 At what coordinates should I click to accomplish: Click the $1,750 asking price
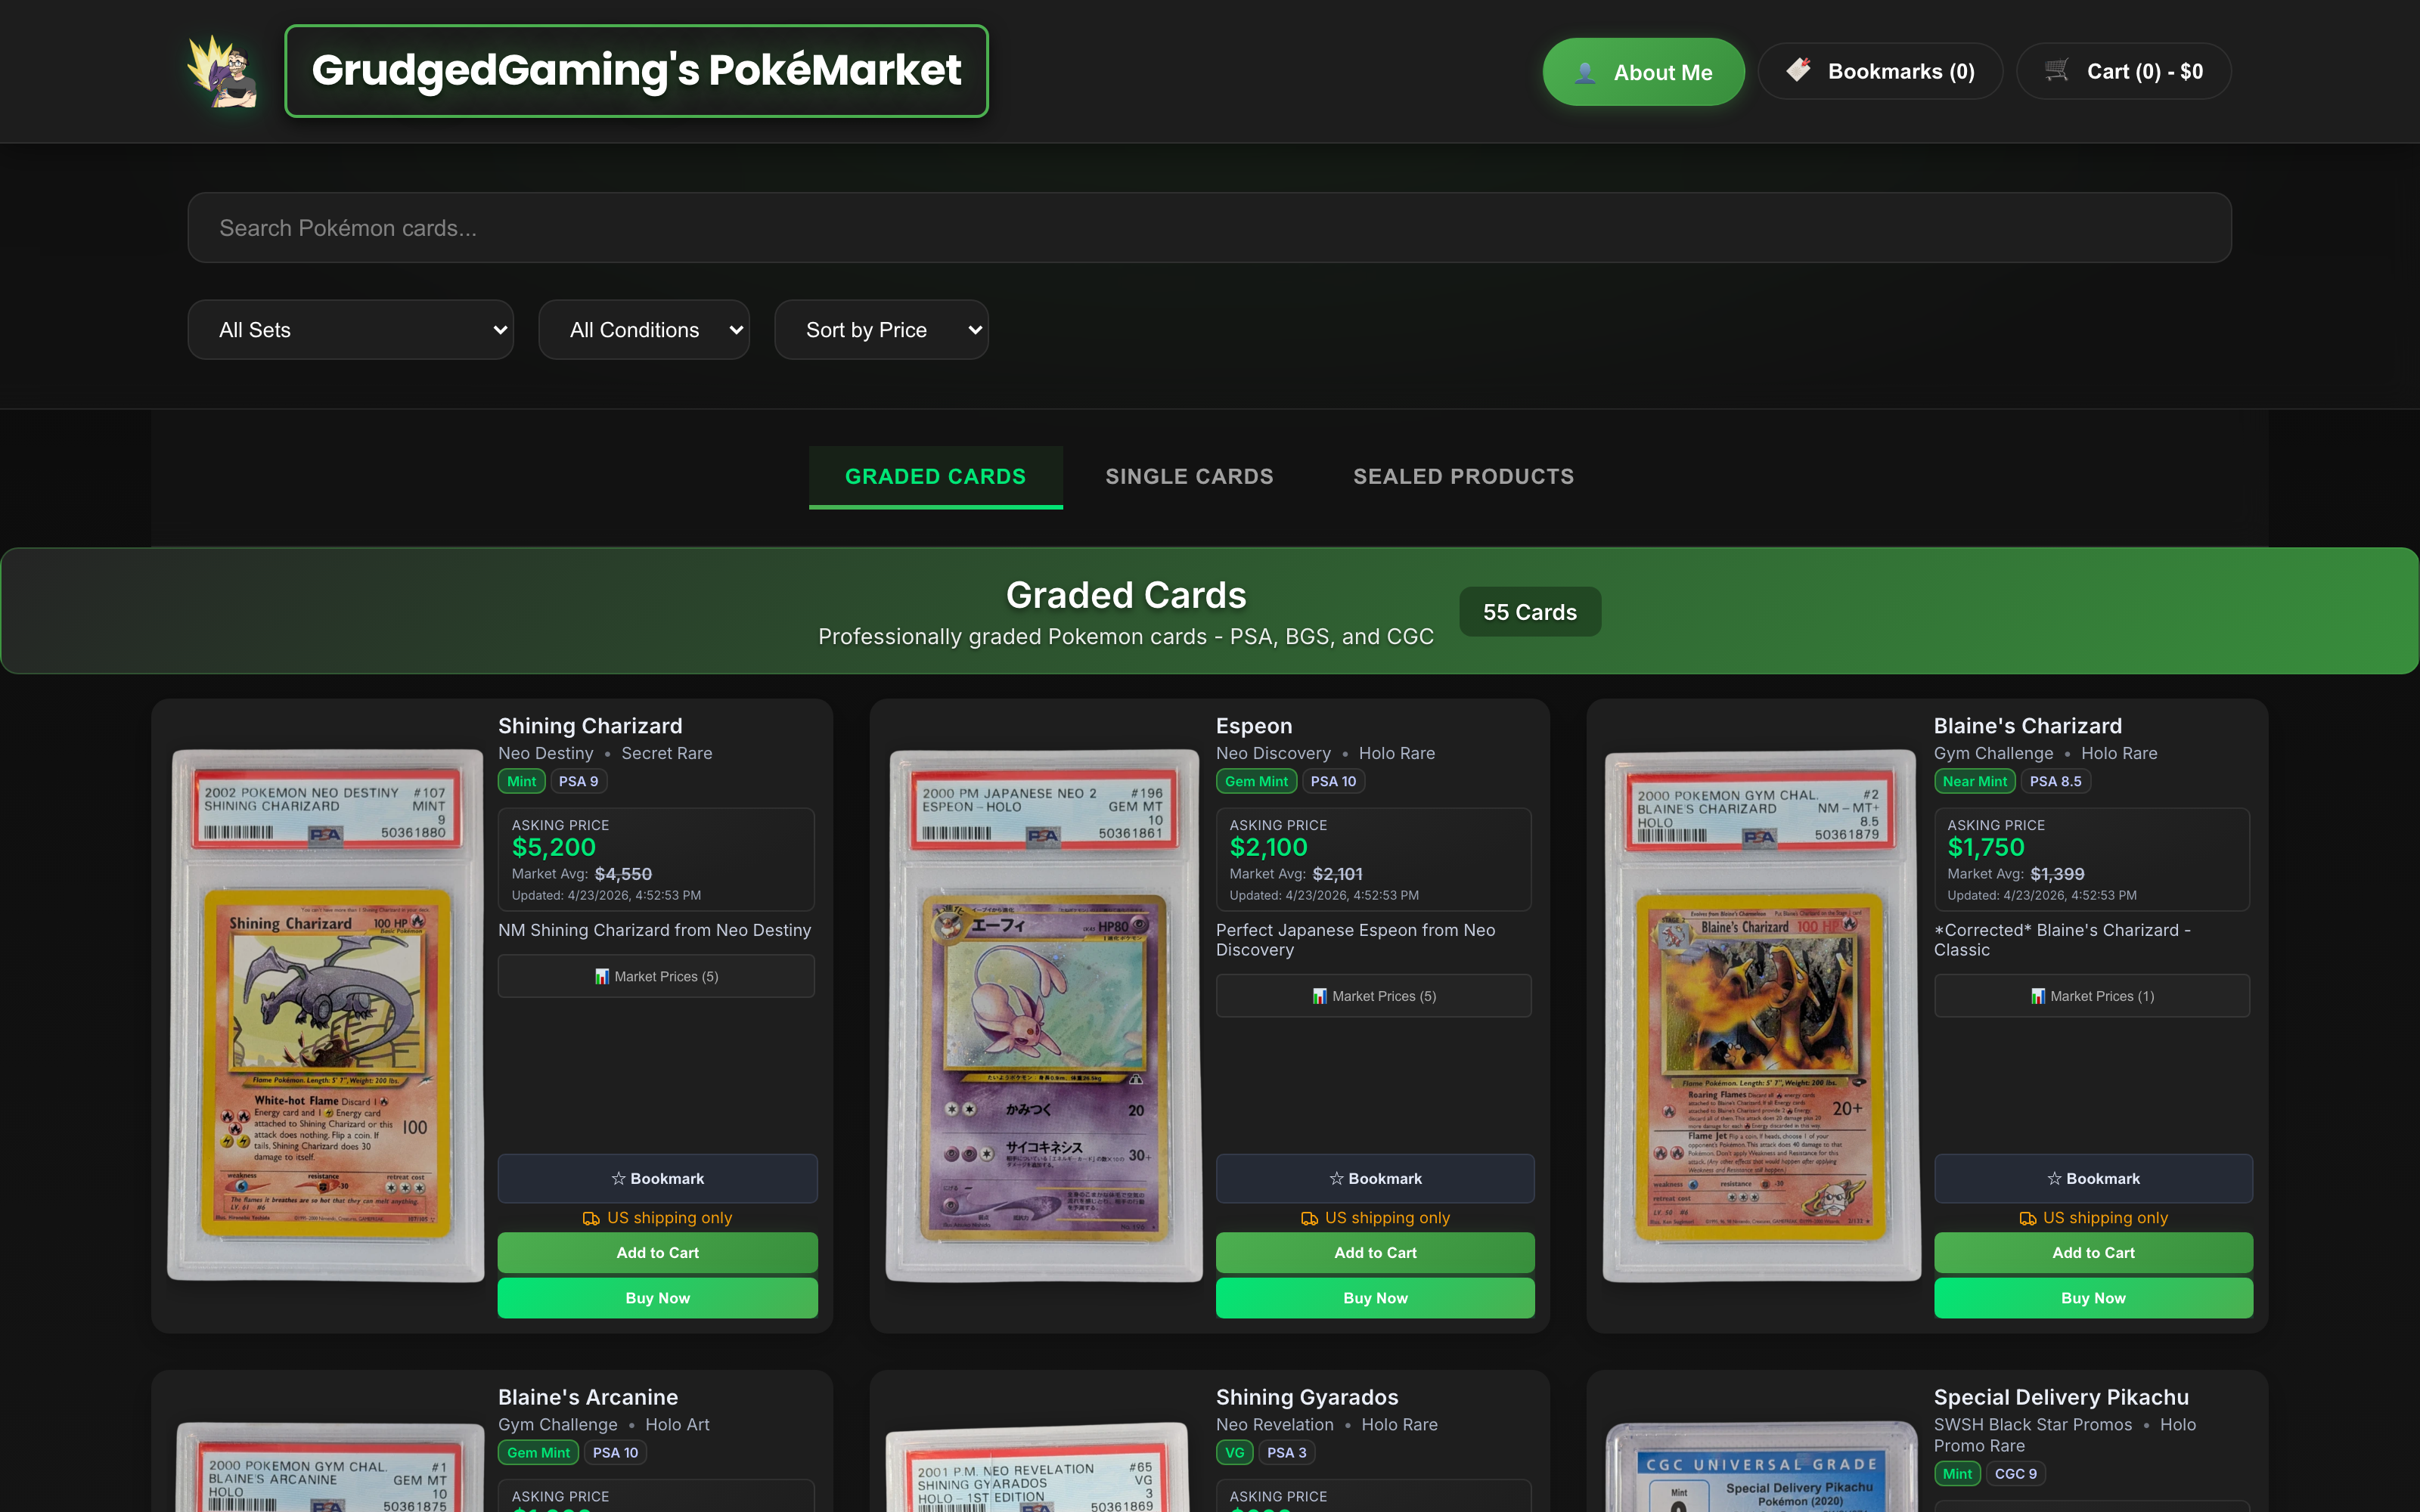click(x=1985, y=847)
